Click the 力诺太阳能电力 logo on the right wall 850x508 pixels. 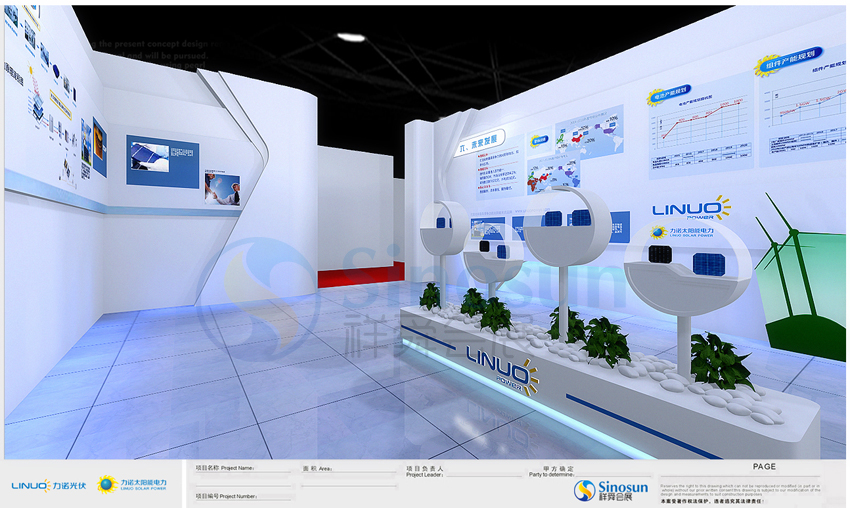(x=682, y=232)
